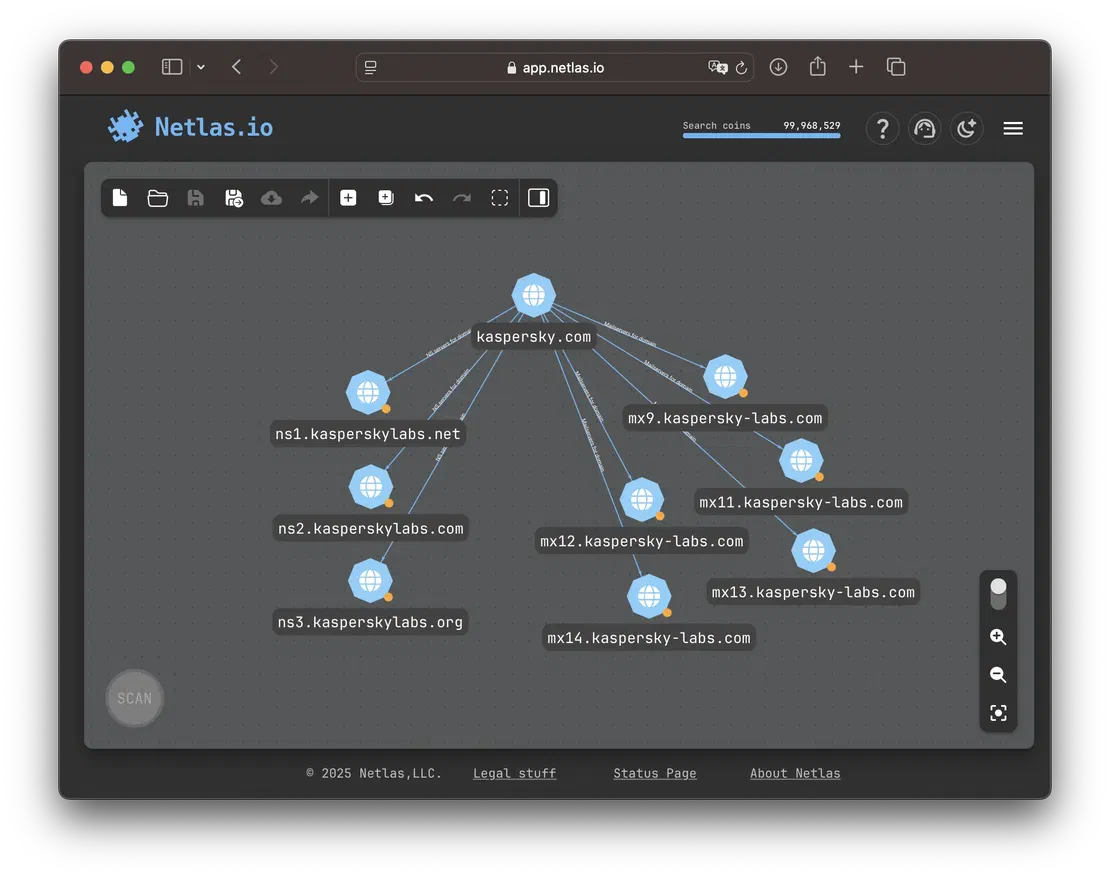Click the cloud download icon in toolbar

pyautogui.click(x=271, y=198)
